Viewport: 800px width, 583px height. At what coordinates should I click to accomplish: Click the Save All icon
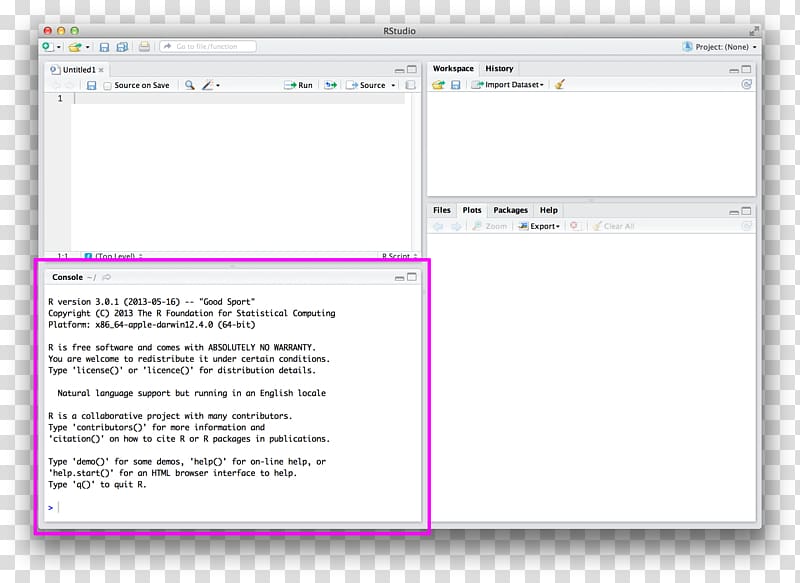point(122,47)
